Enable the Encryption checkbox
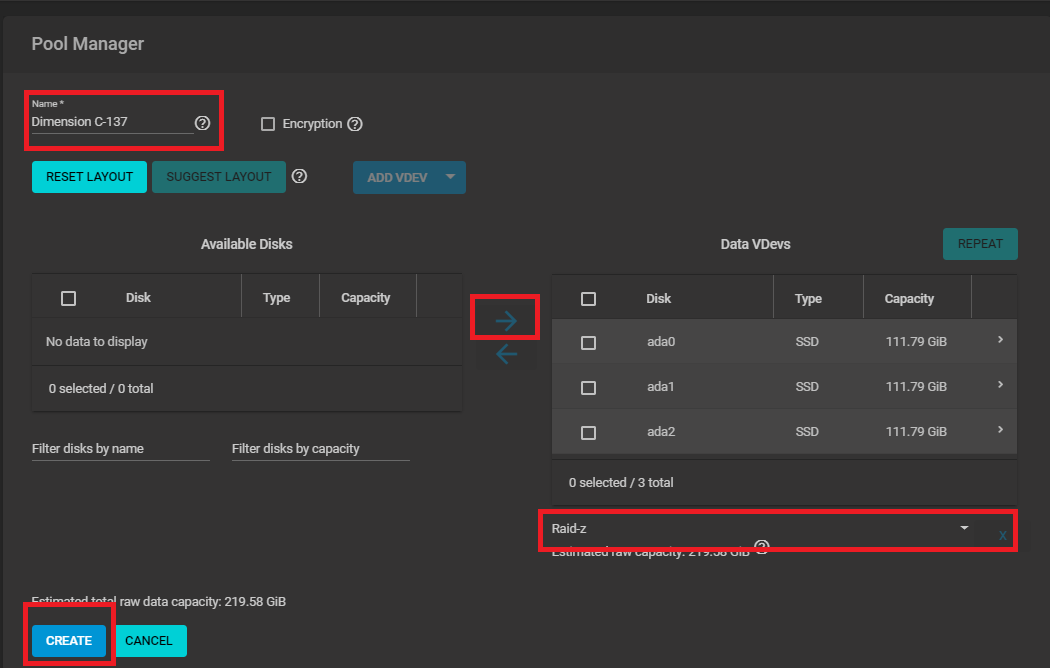Screen dimensions: 1050x668 coord(268,124)
